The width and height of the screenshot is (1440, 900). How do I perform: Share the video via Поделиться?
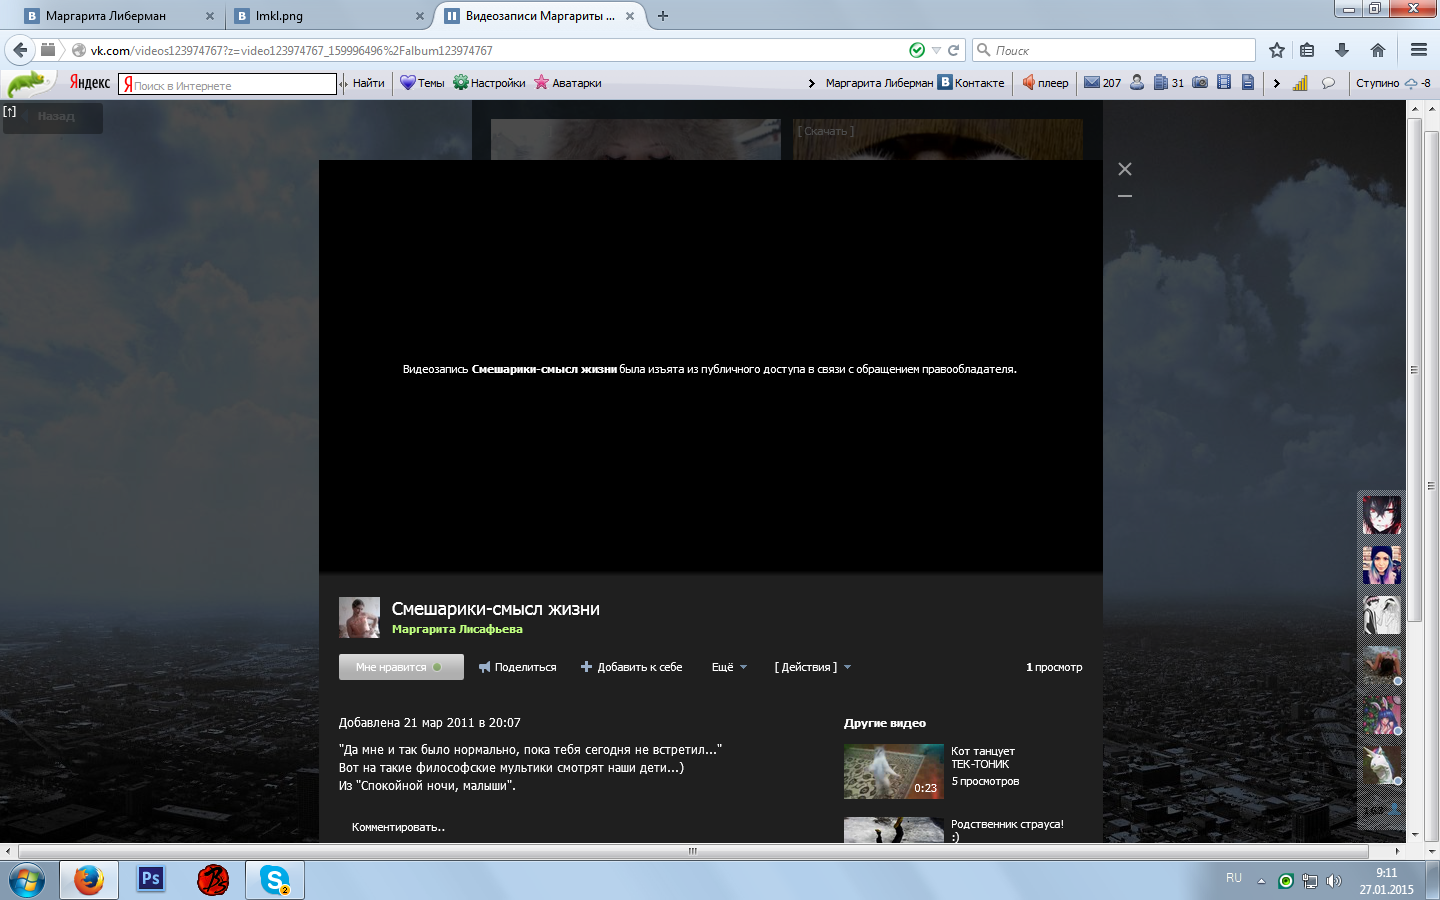517,667
